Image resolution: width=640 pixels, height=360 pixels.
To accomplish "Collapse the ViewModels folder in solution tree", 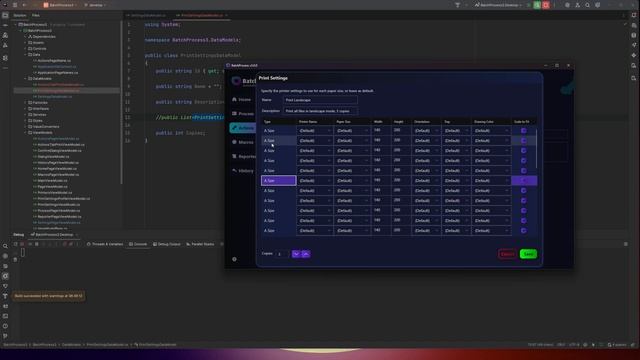I will coord(25,133).
